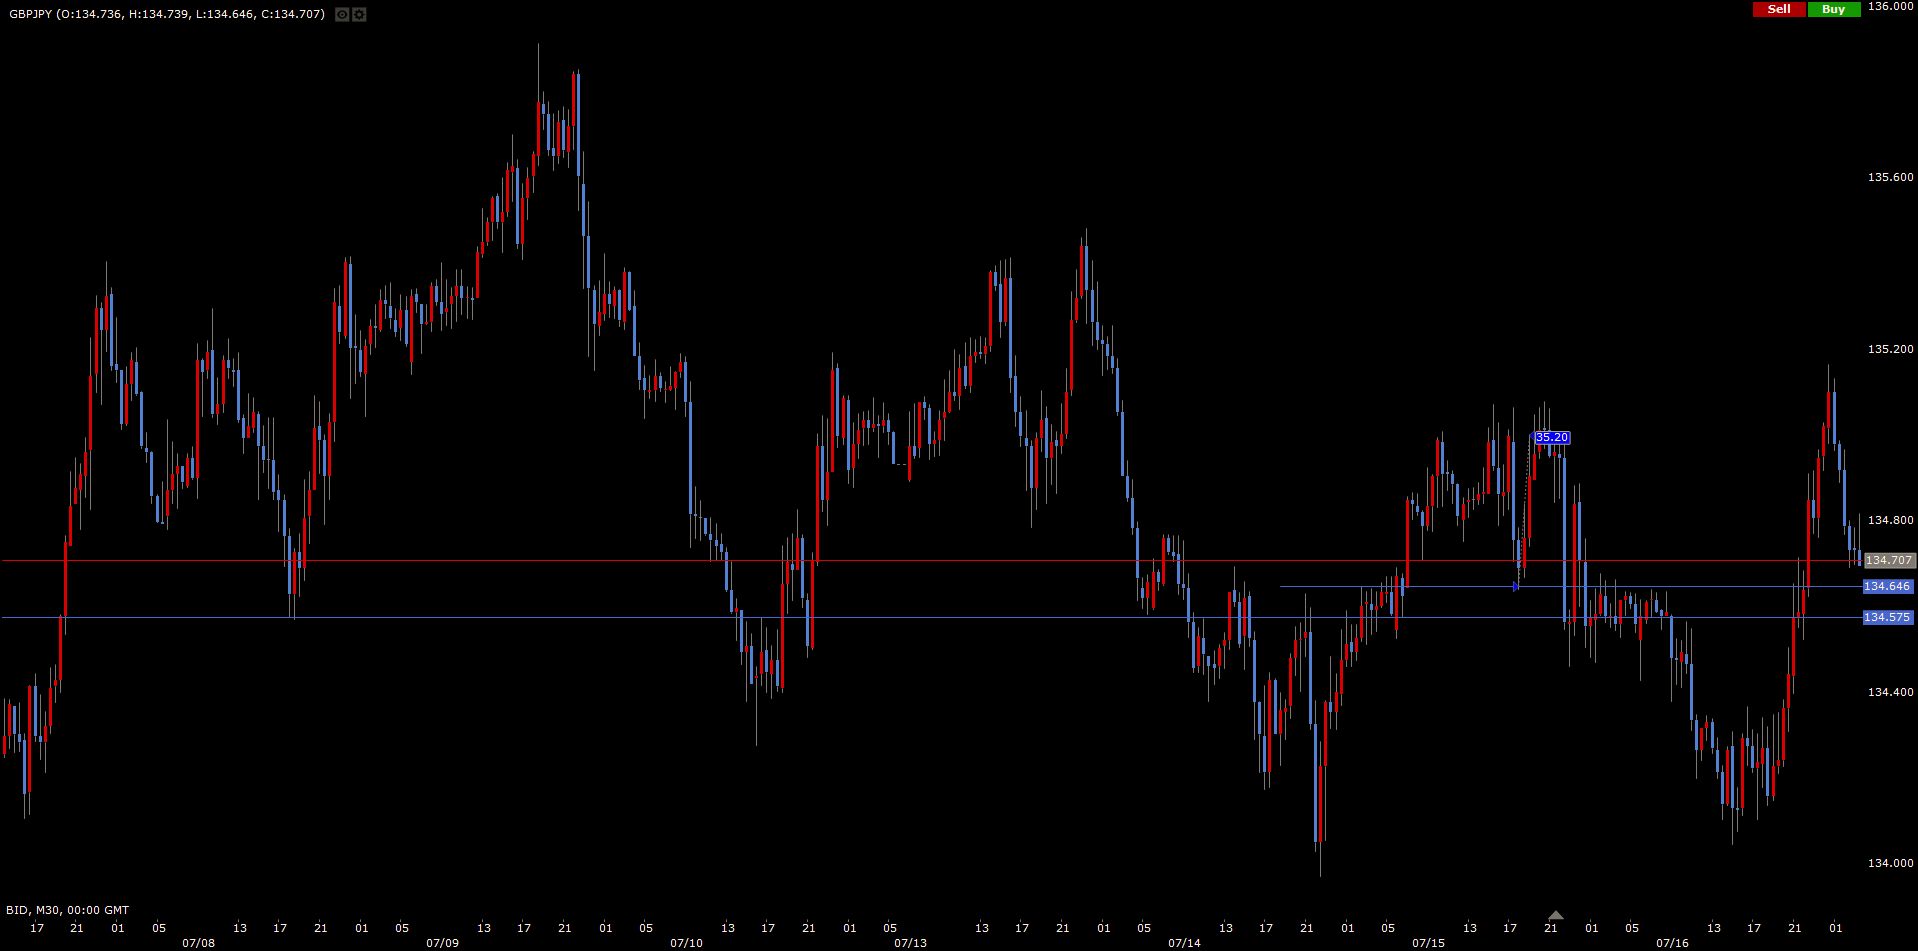Image resolution: width=1918 pixels, height=951 pixels.
Task: Click the 07/13 date label on the time axis
Action: pyautogui.click(x=910, y=943)
